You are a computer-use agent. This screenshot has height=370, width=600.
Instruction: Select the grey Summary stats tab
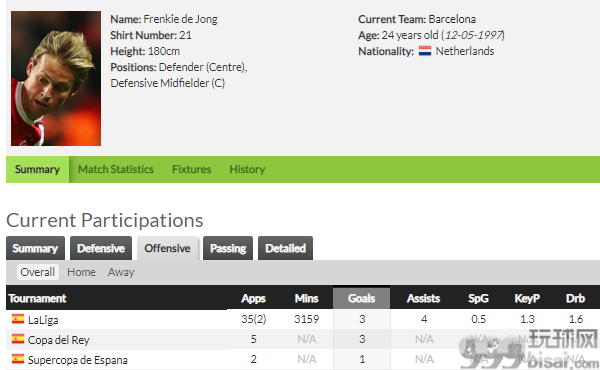pos(35,248)
